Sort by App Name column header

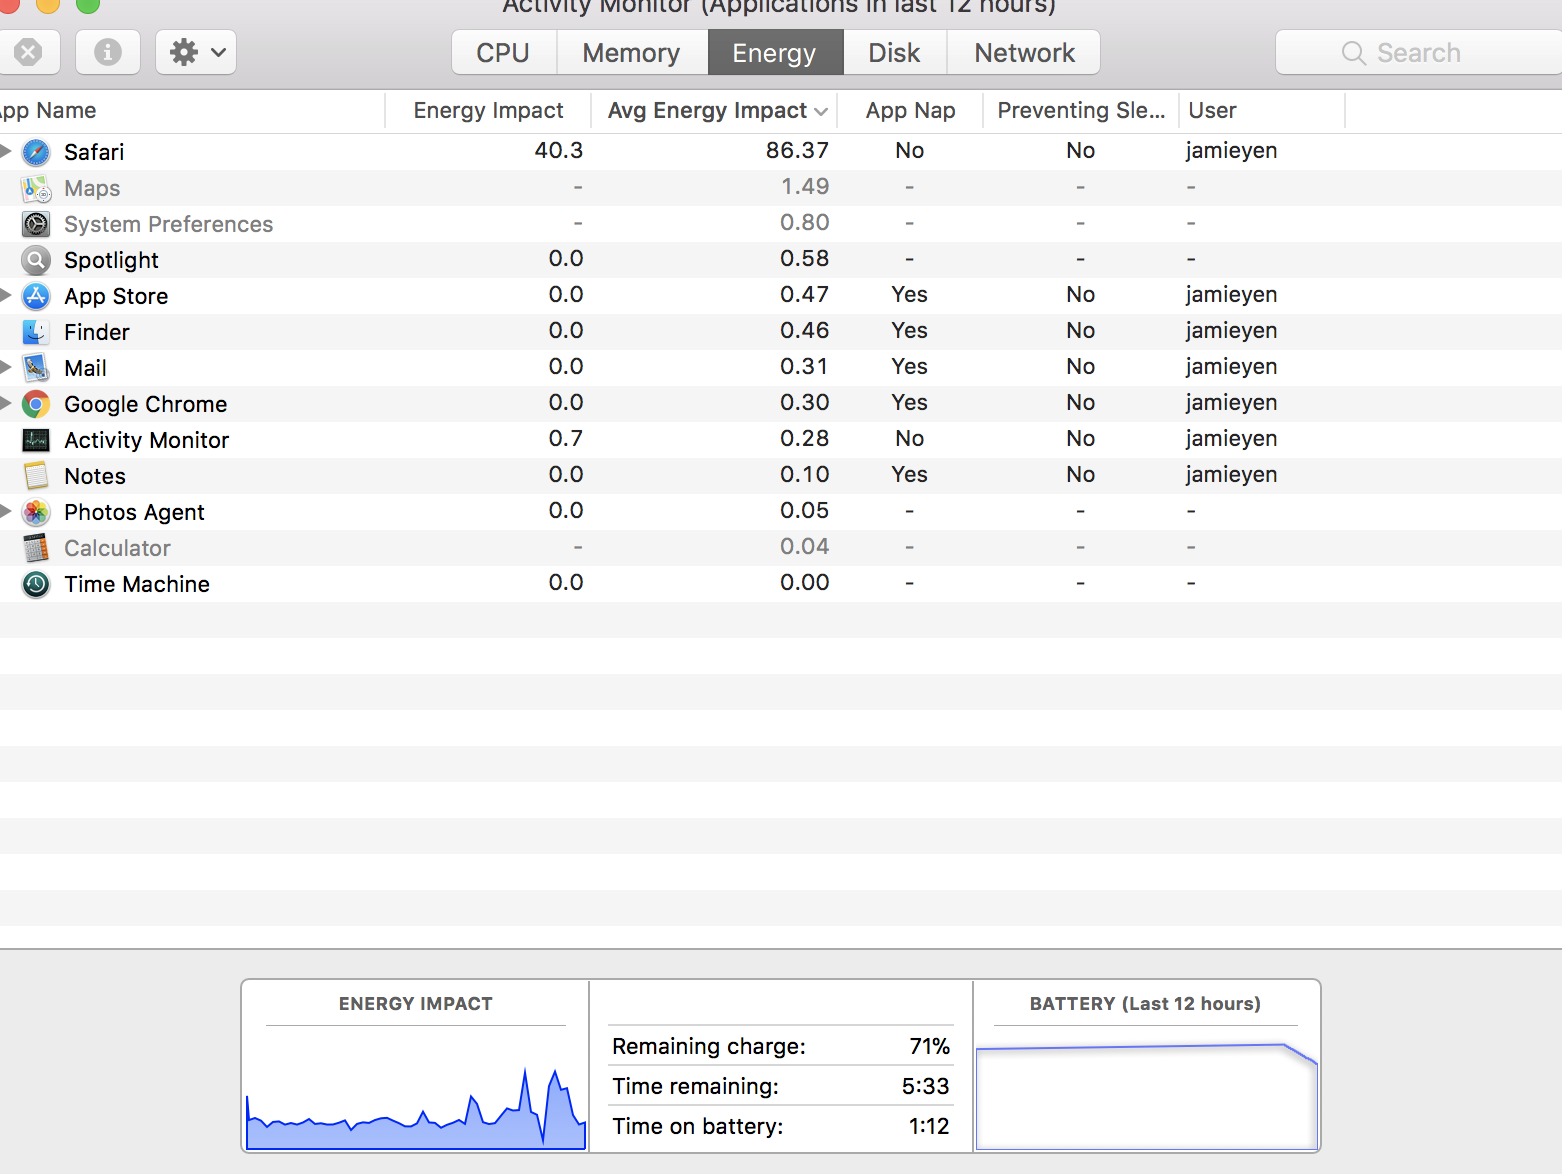(190, 111)
